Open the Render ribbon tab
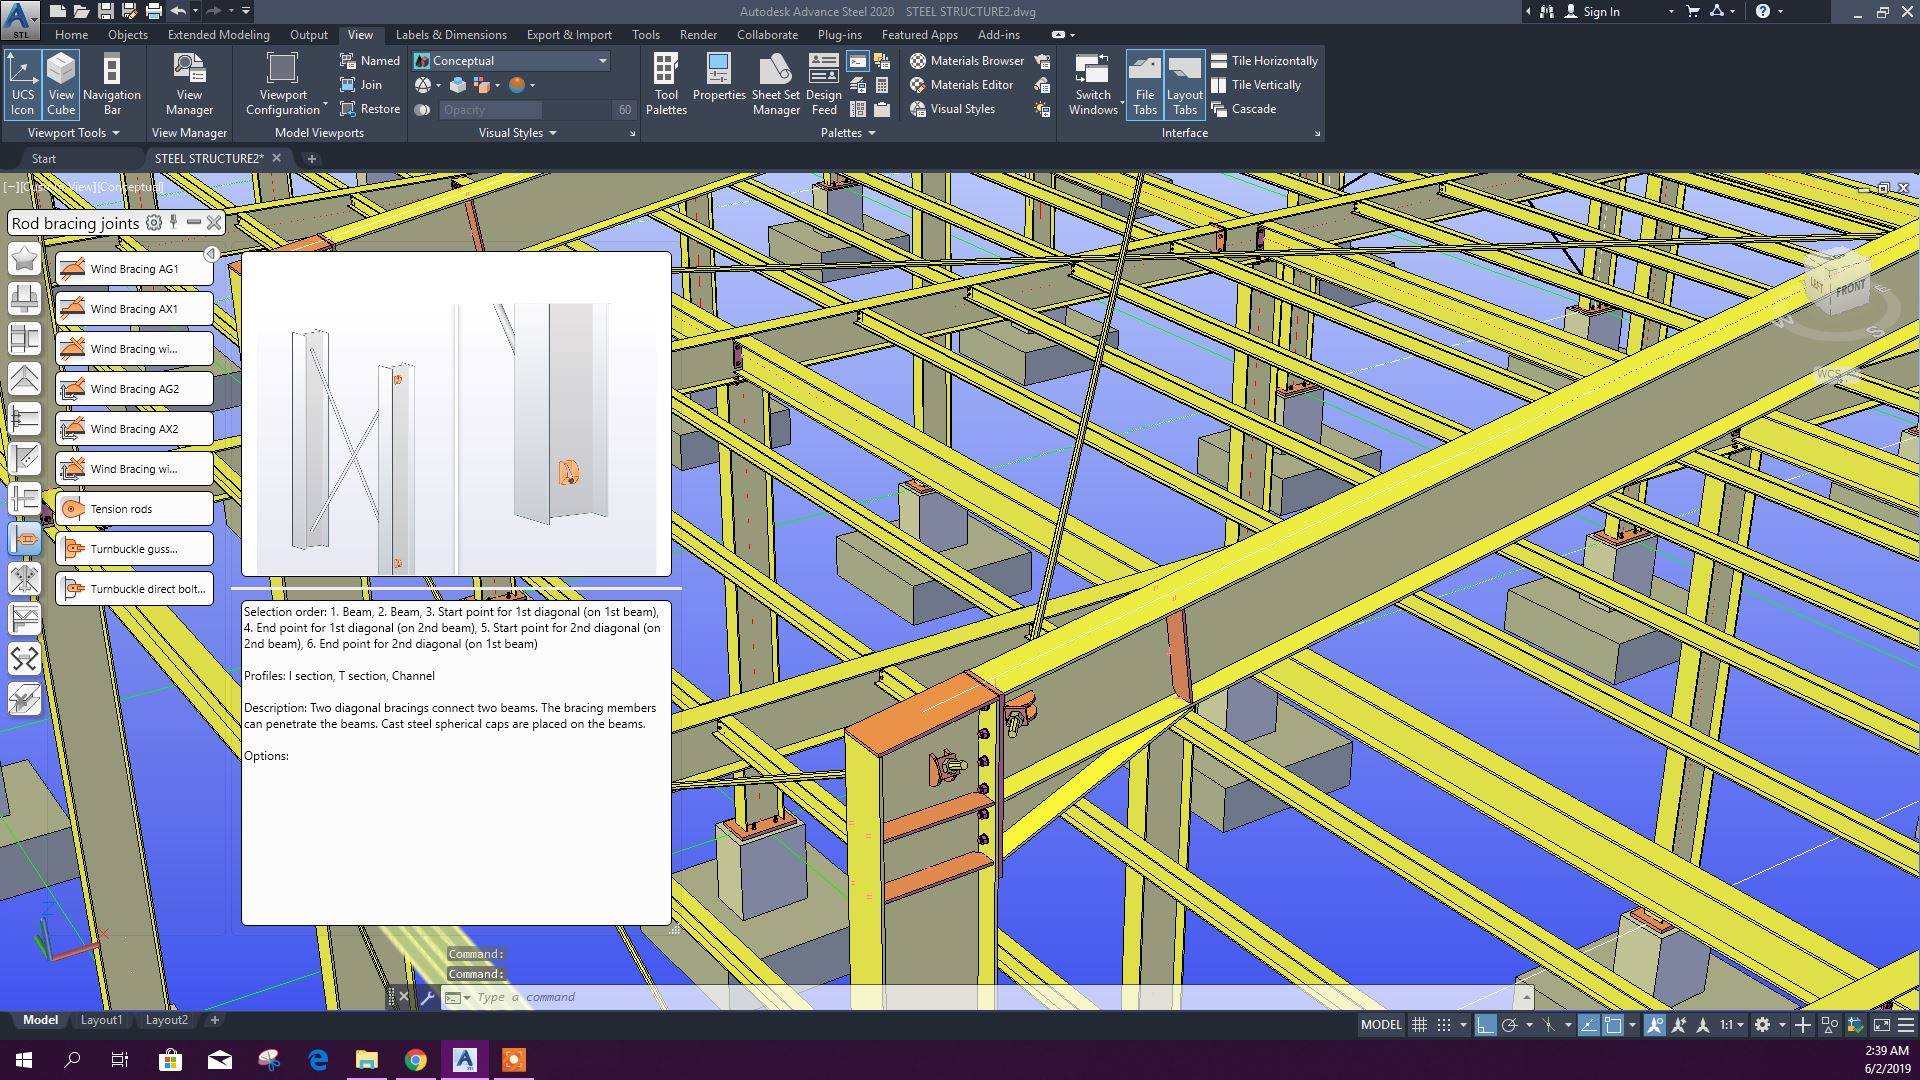The width and height of the screenshot is (1920, 1080). coord(698,35)
